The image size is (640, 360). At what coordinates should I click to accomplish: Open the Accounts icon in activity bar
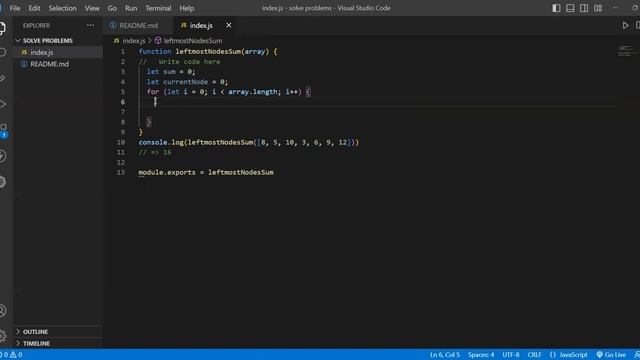(x=2, y=311)
